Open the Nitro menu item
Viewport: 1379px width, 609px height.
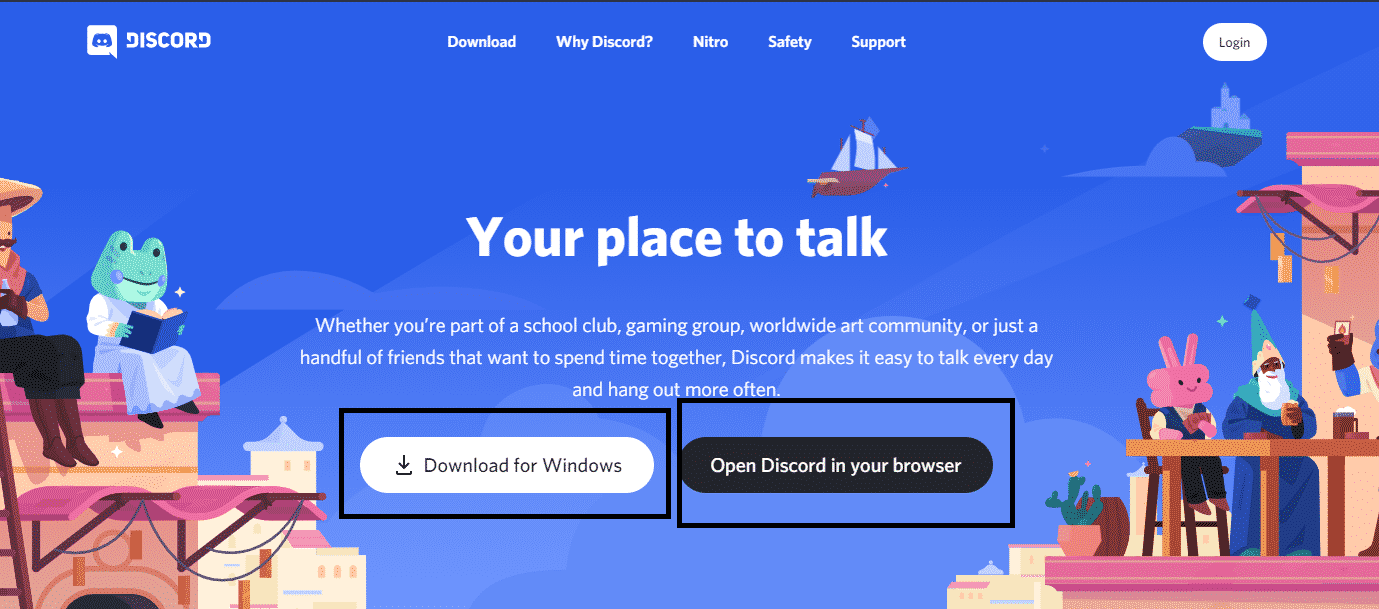[x=710, y=42]
